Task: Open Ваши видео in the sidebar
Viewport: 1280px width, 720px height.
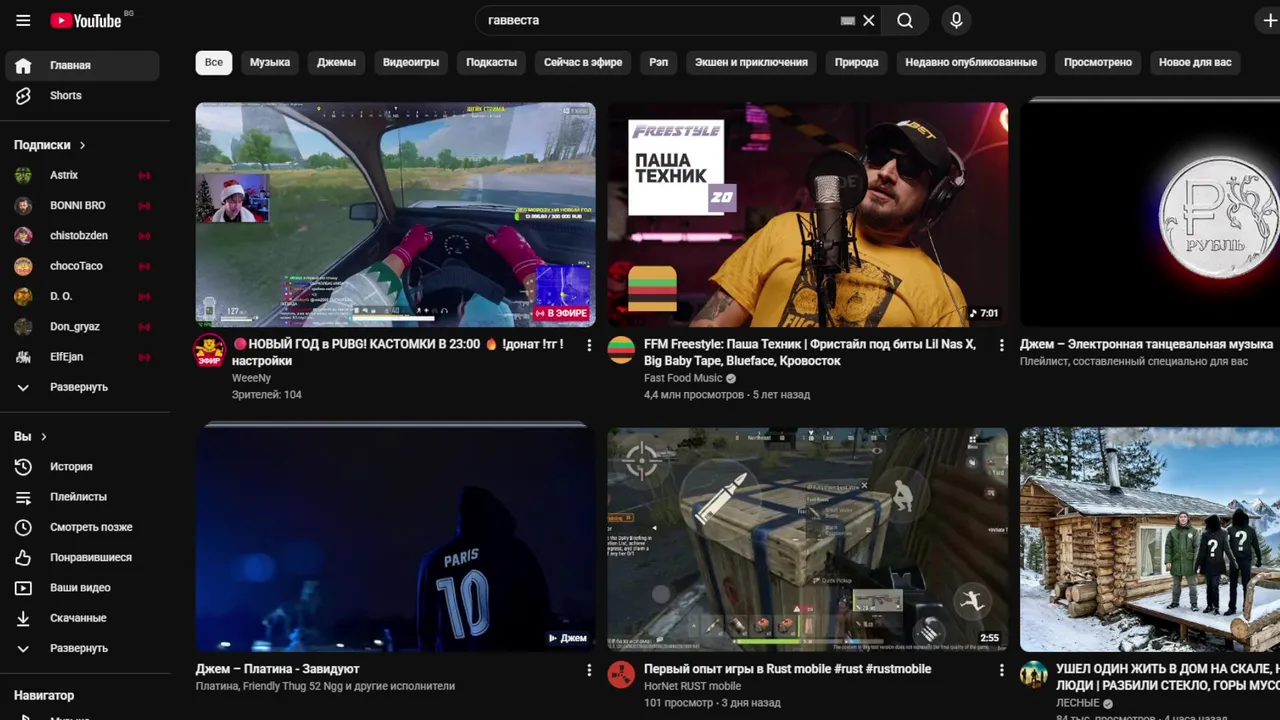Action: pos(81,588)
